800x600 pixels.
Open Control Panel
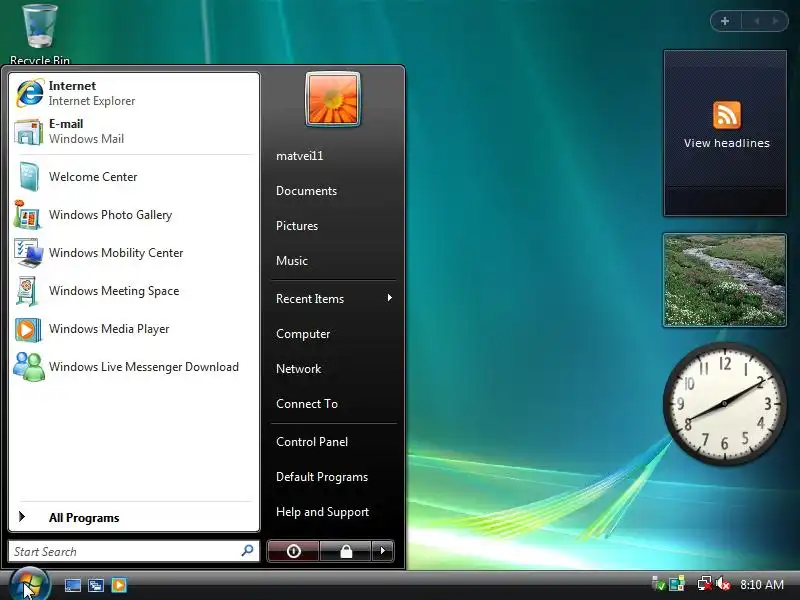pos(333,442)
